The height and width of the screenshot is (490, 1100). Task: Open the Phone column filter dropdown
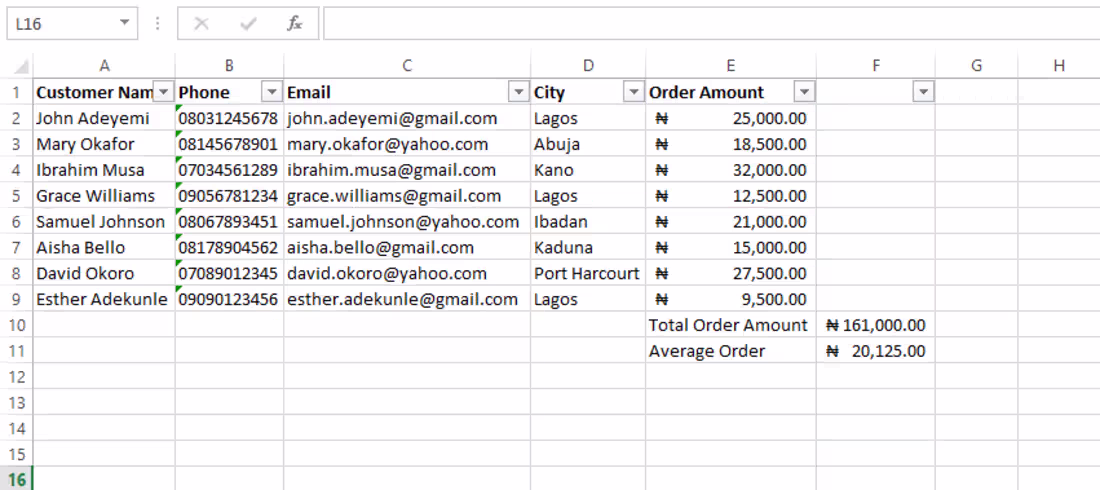pyautogui.click(x=271, y=92)
